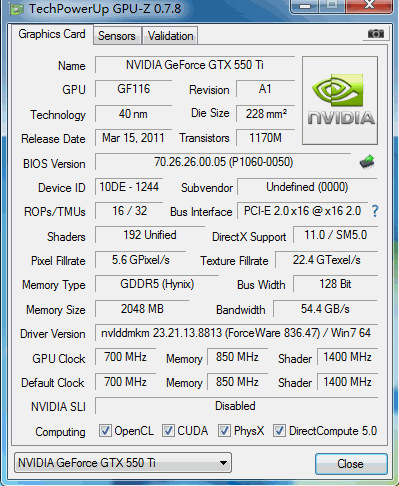Close window with the red X button
Screen dimensions: 399x486
(369, 5)
